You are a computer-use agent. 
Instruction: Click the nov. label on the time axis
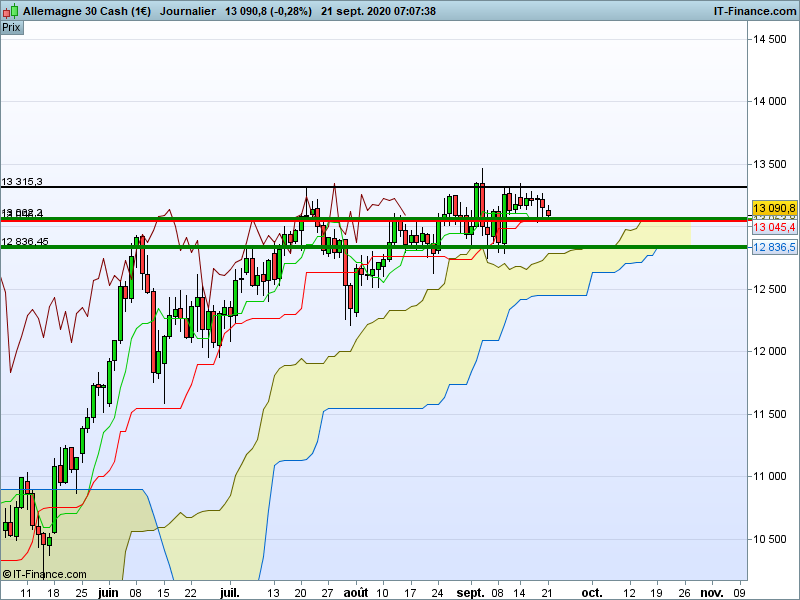pyautogui.click(x=711, y=592)
